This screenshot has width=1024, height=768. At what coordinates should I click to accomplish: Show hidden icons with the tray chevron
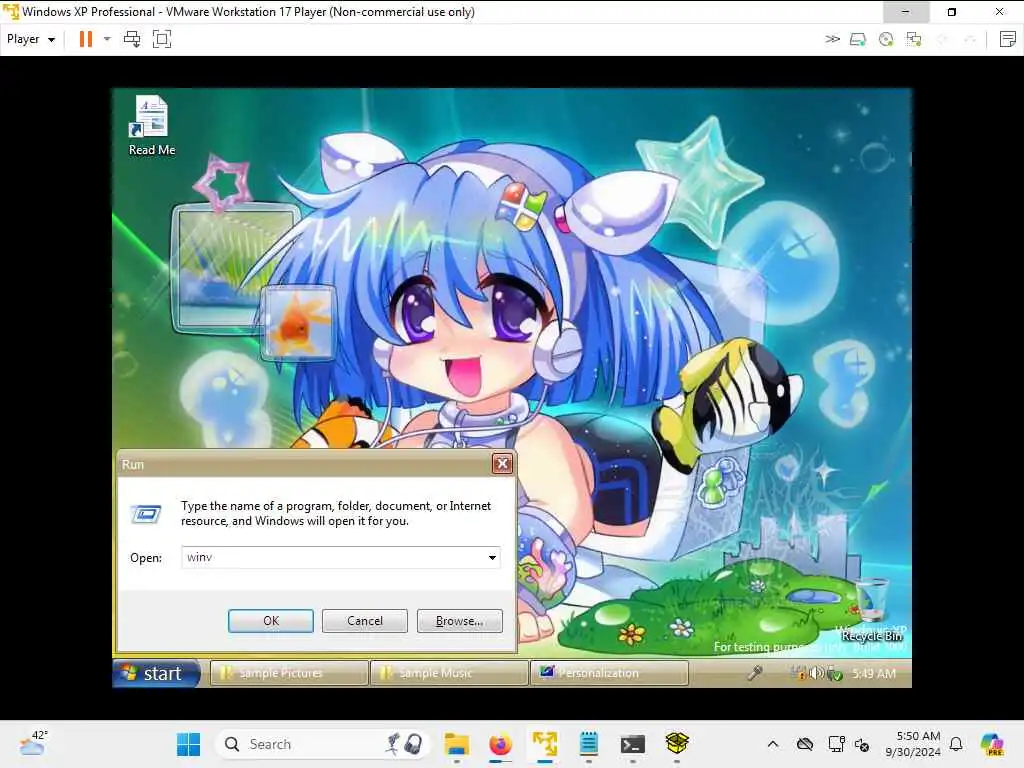pyautogui.click(x=773, y=744)
